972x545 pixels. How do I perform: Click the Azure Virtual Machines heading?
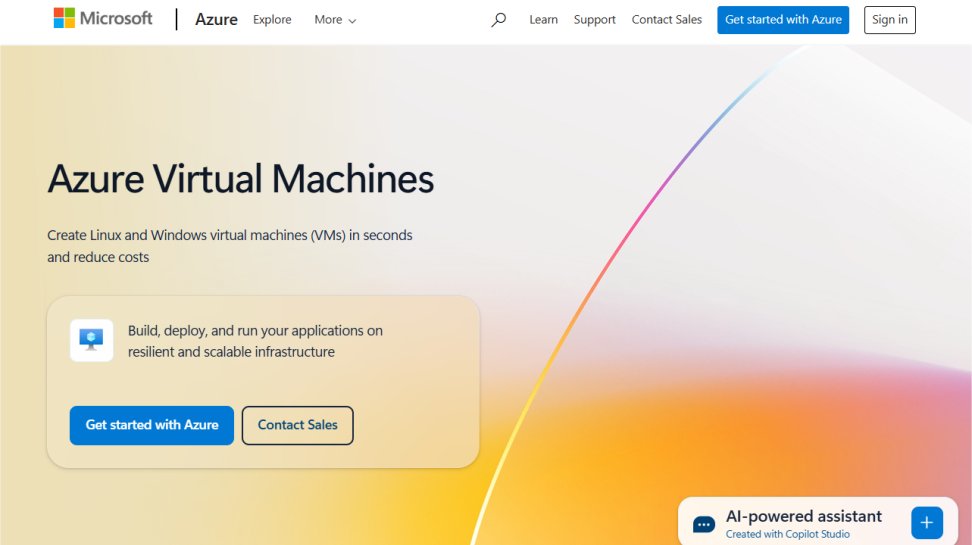click(241, 179)
